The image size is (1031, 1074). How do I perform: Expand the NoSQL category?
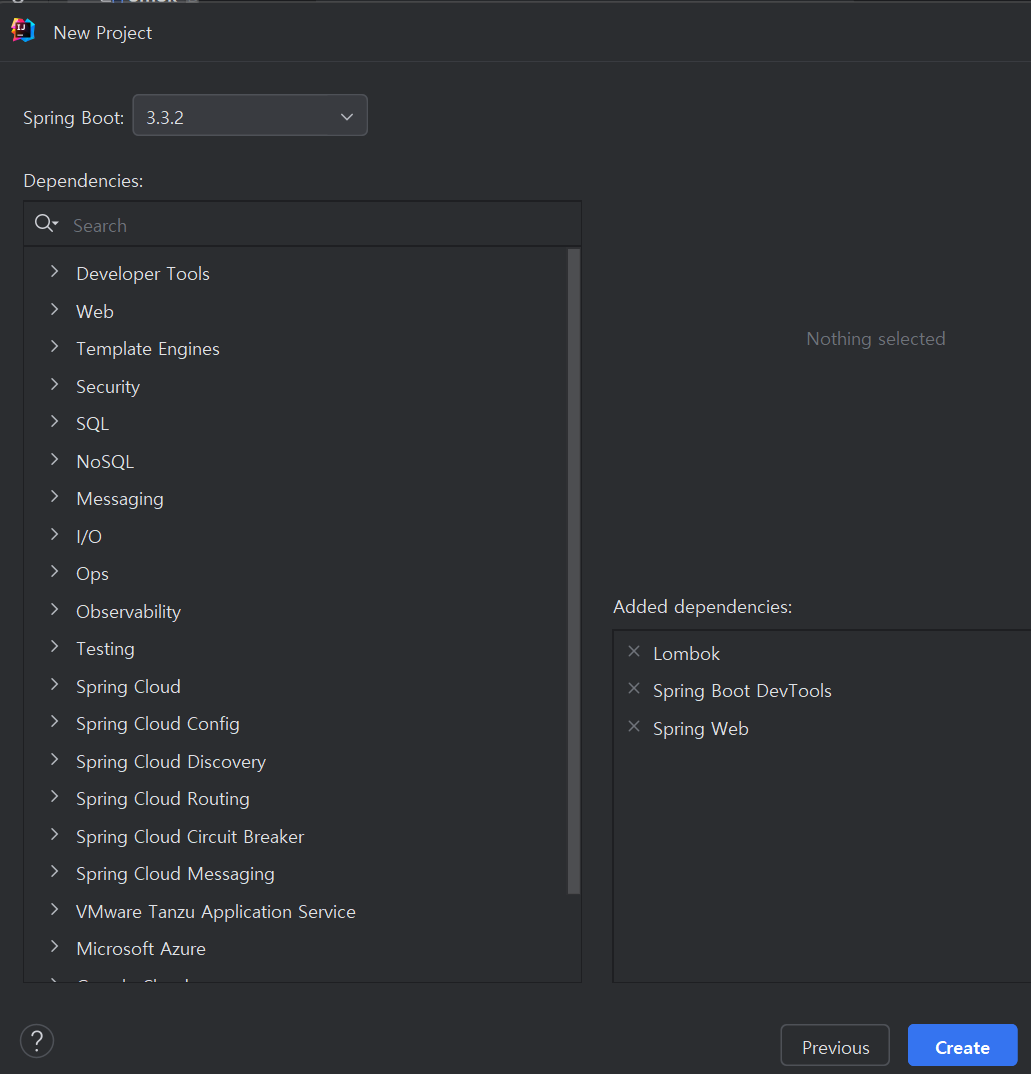(x=55, y=460)
